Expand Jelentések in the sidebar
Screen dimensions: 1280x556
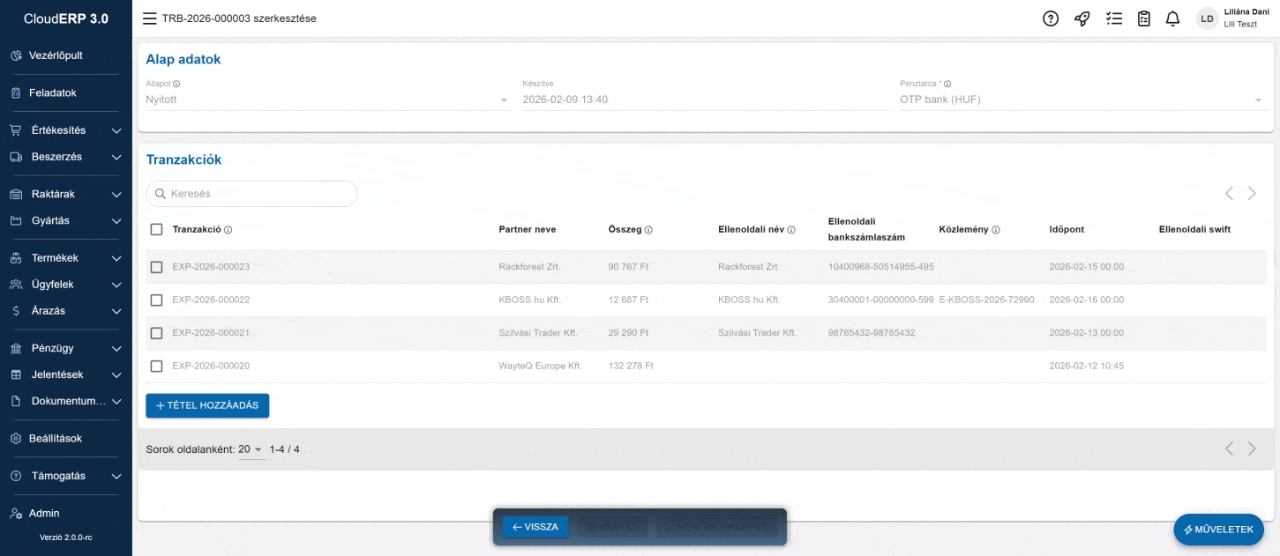[66, 375]
